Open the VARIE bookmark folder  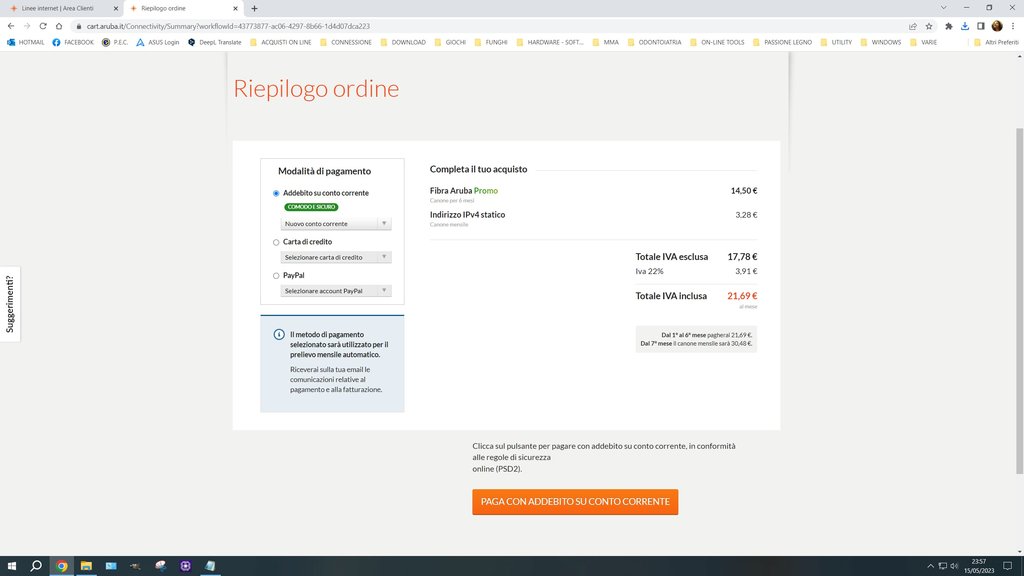tap(923, 42)
